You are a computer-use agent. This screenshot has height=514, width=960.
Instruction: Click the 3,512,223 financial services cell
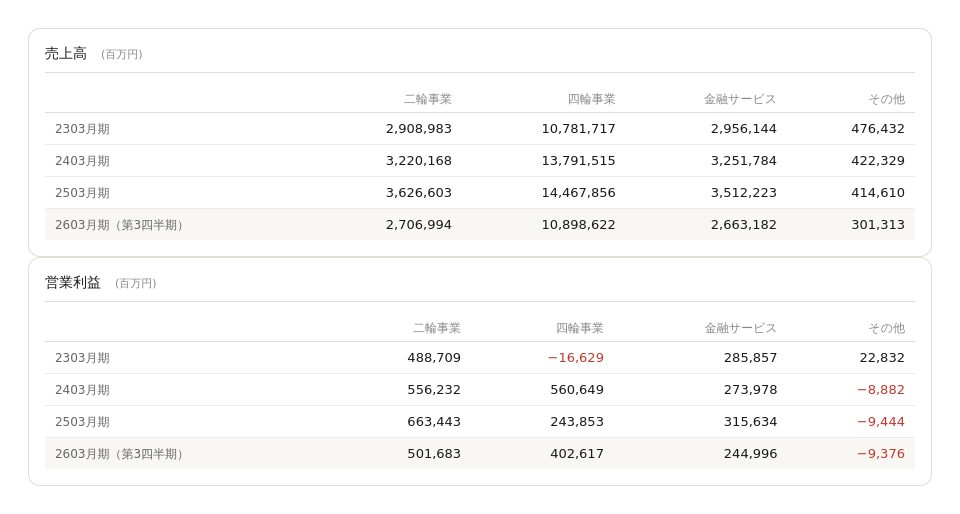pyautogui.click(x=743, y=193)
